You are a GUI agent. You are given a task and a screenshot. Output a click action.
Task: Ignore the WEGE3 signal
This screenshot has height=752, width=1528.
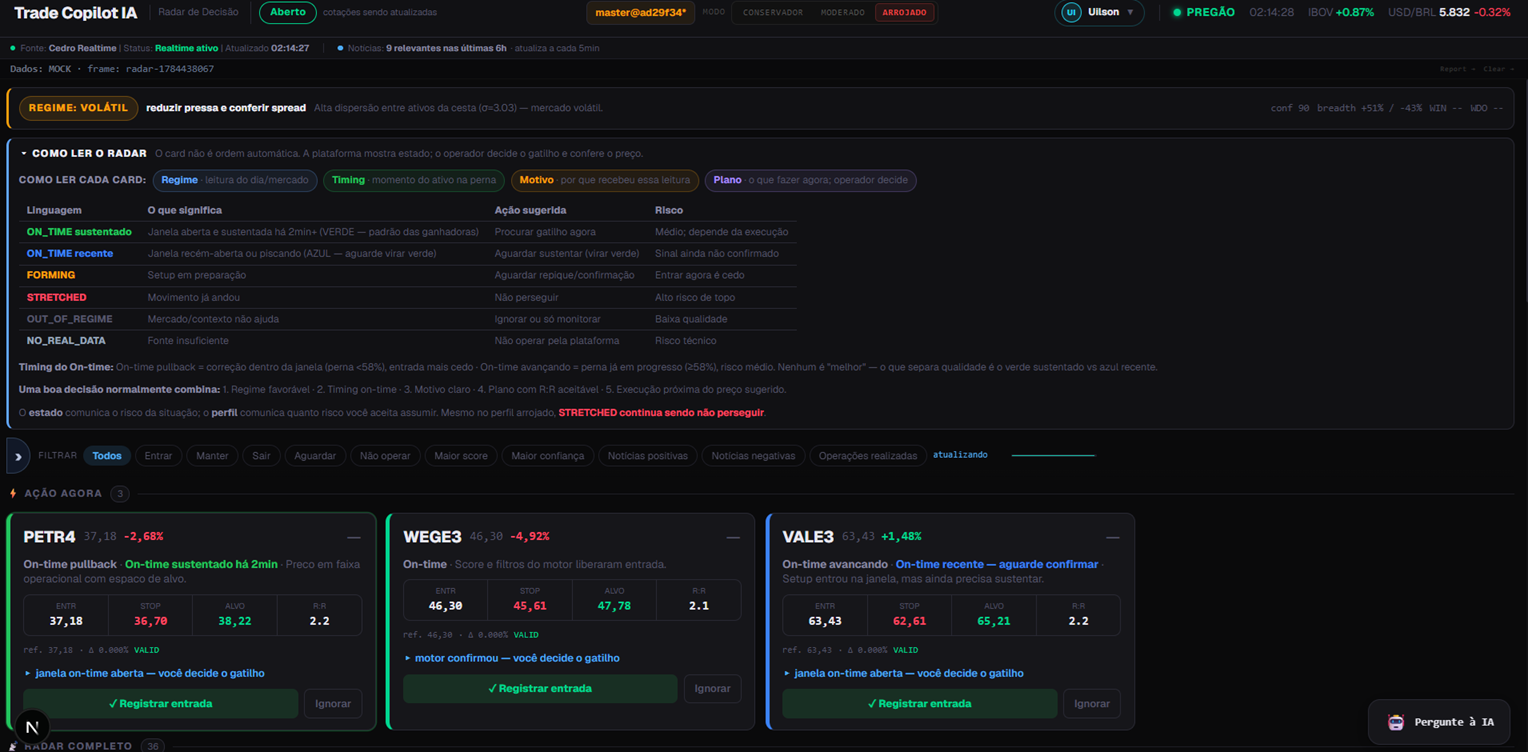point(712,689)
